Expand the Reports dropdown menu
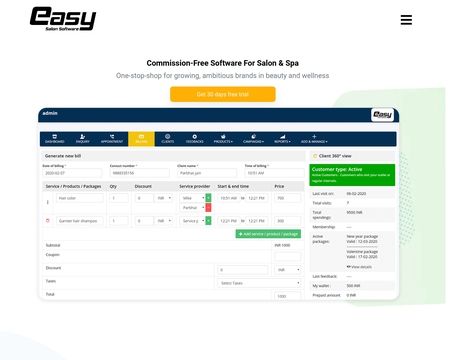This screenshot has height=360, width=450. coord(282,139)
